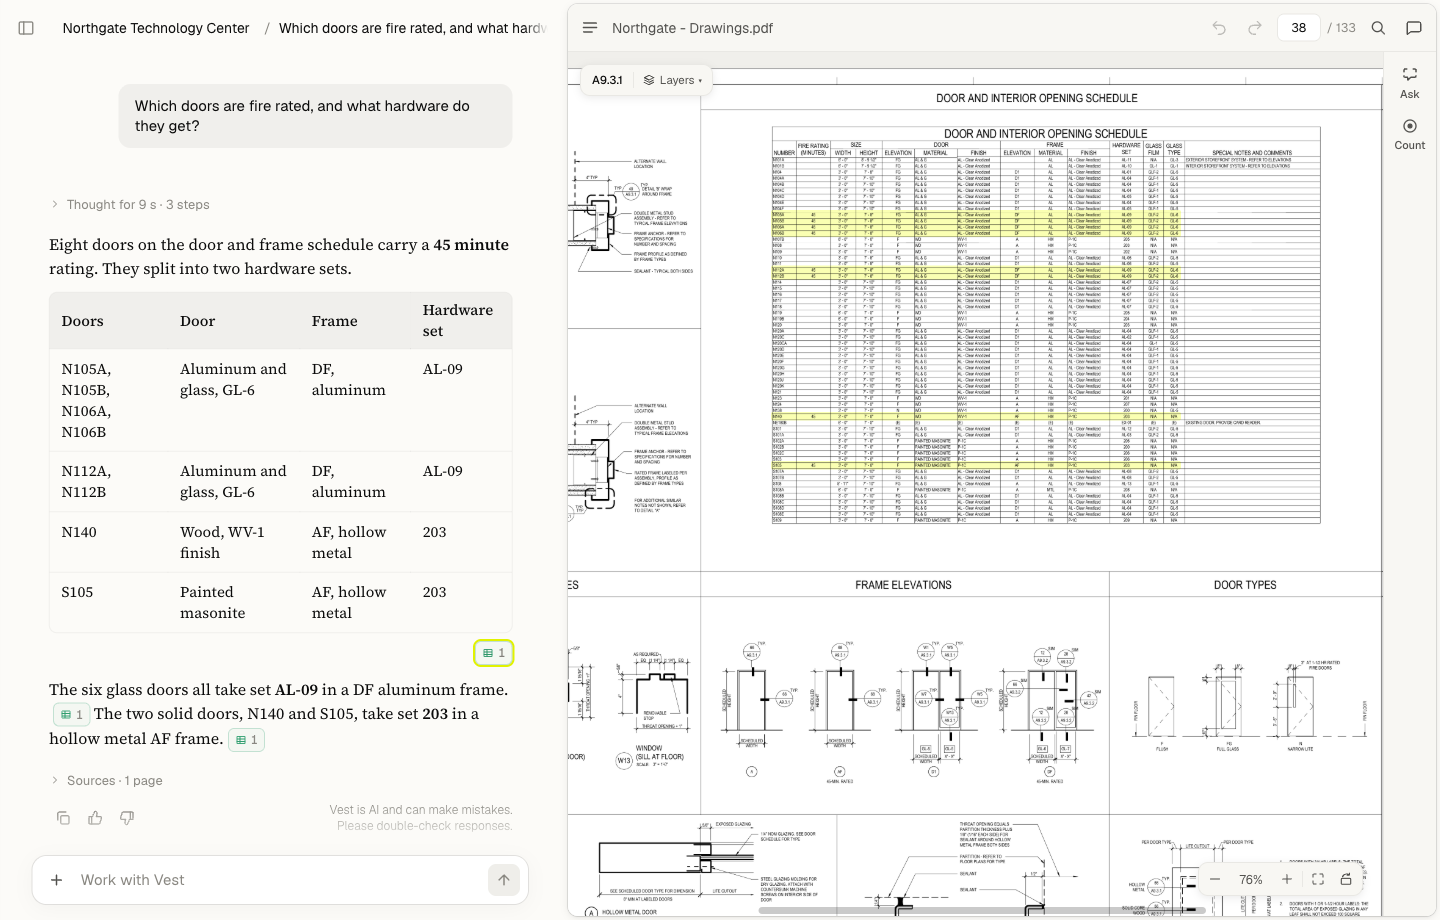Open the citation chip after "hollow metal AF frame."

click(x=247, y=740)
